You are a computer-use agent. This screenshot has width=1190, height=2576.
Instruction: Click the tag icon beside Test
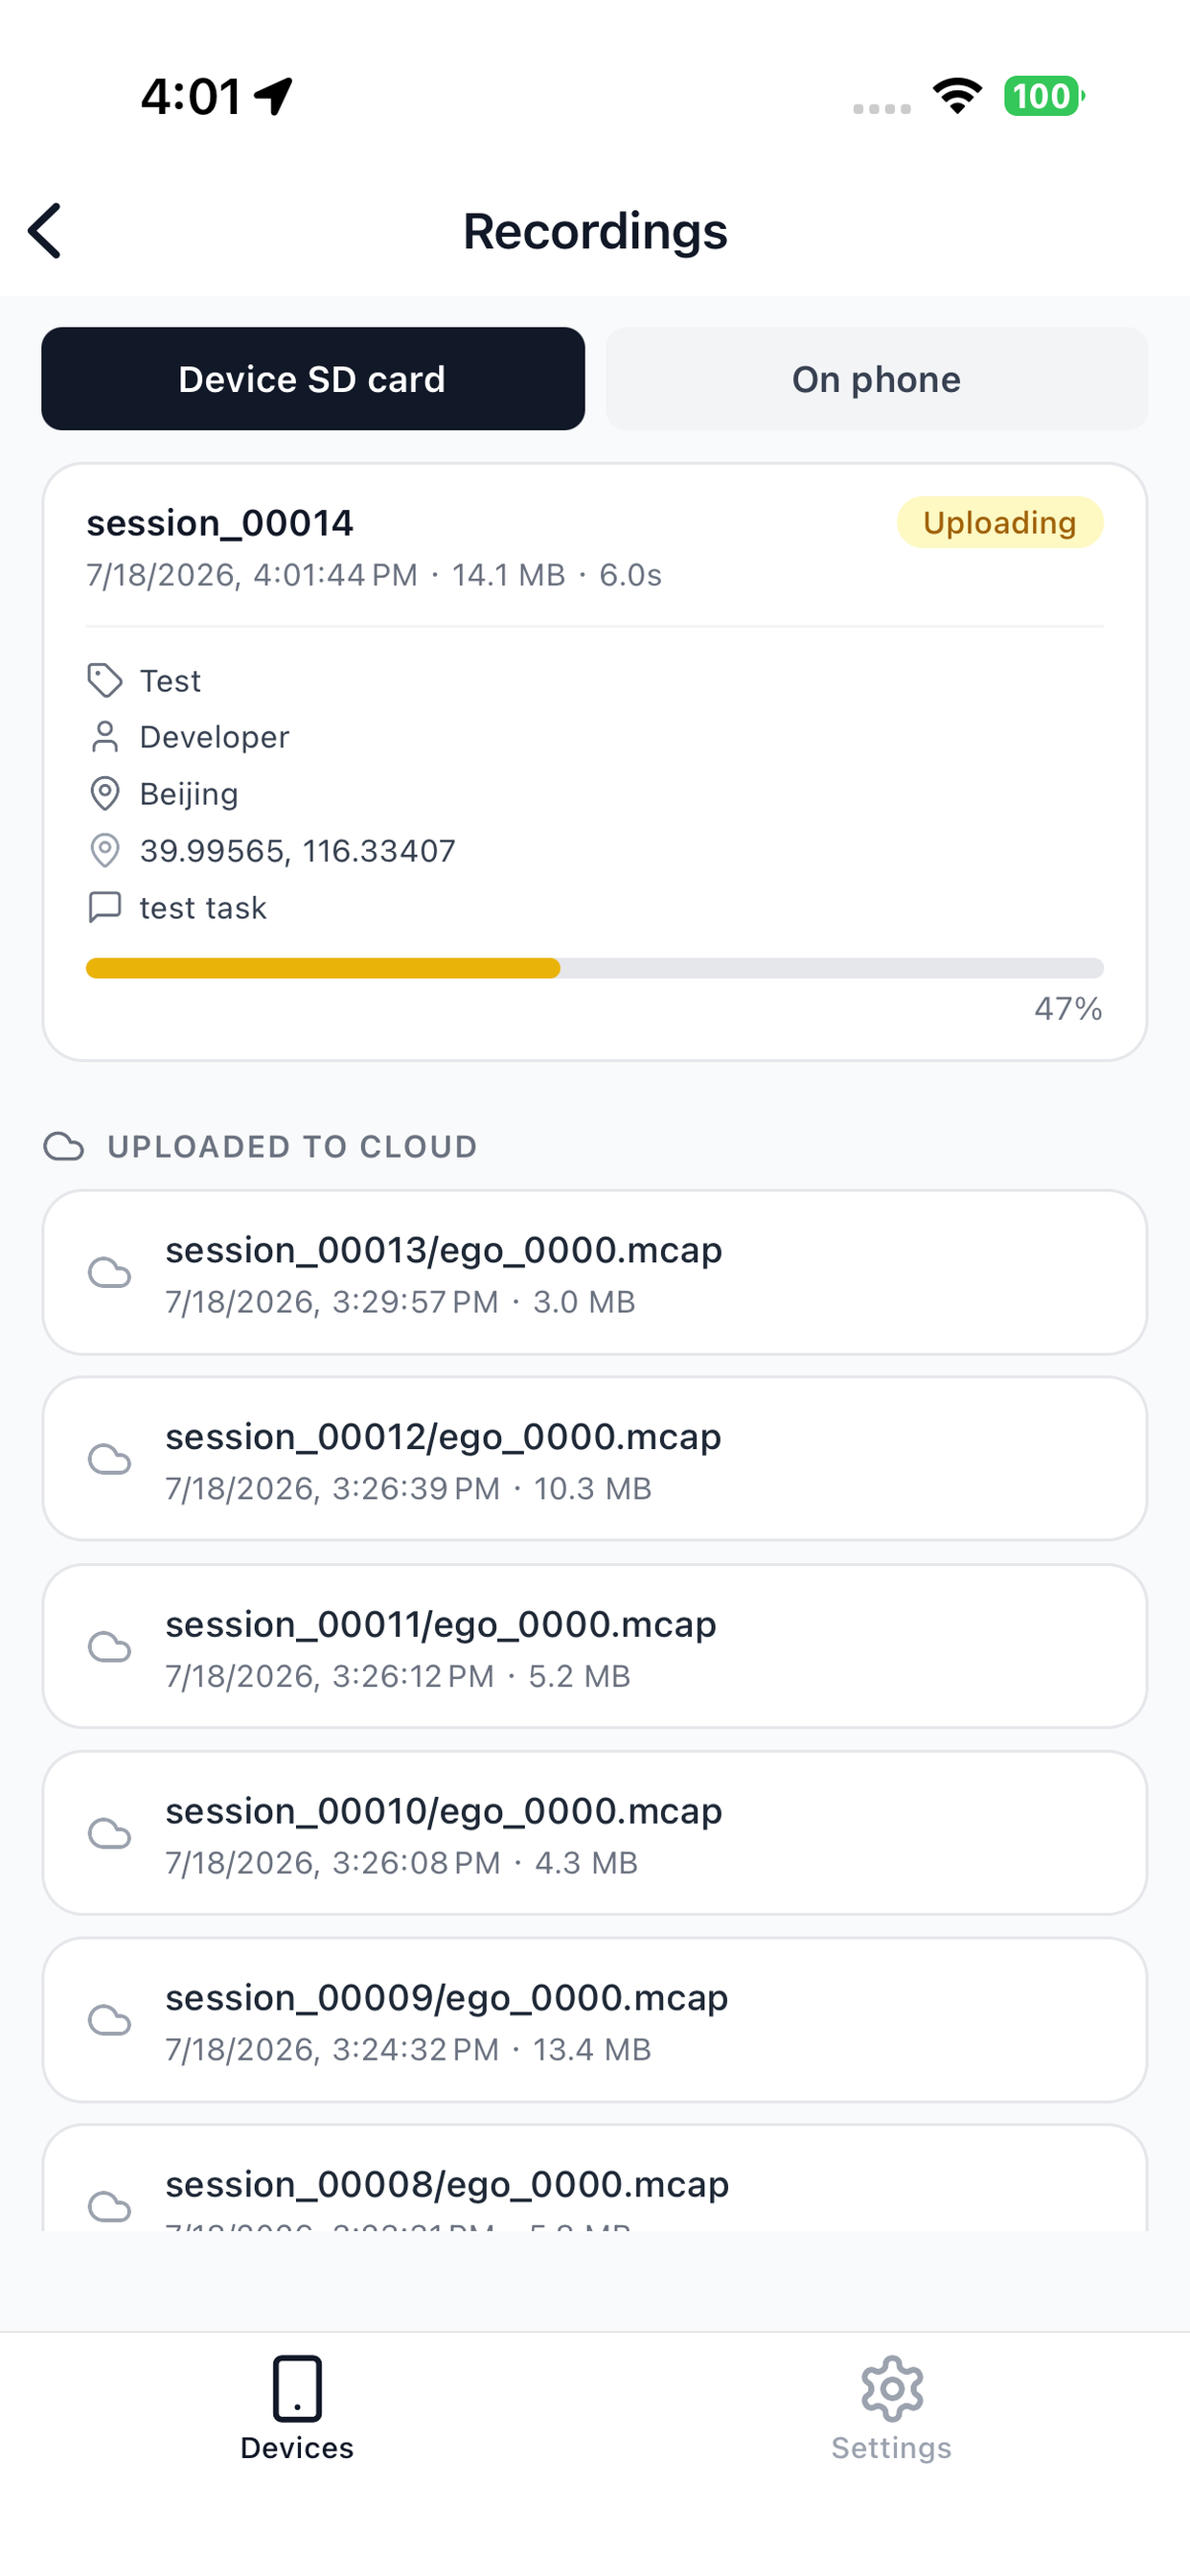[105, 680]
